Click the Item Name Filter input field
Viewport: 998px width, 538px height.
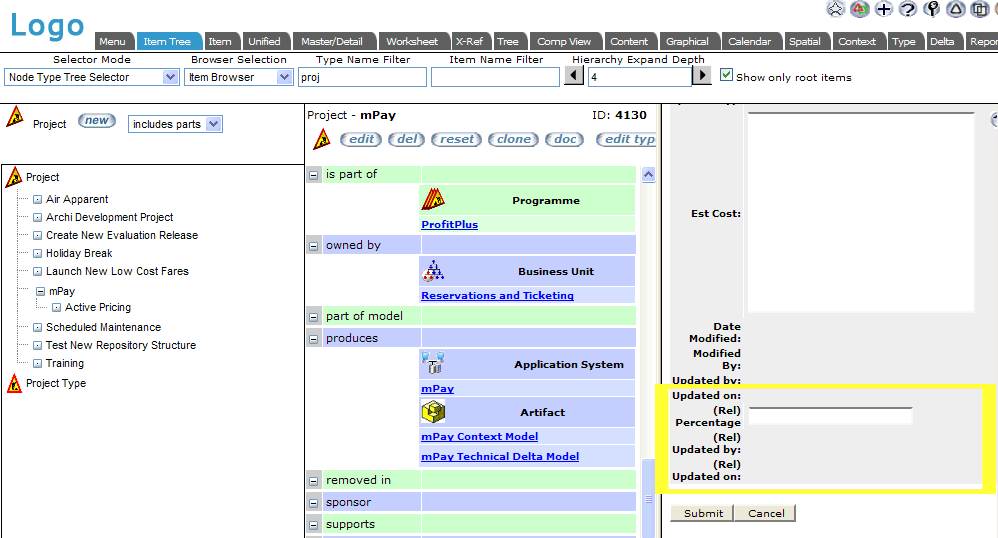[494, 77]
